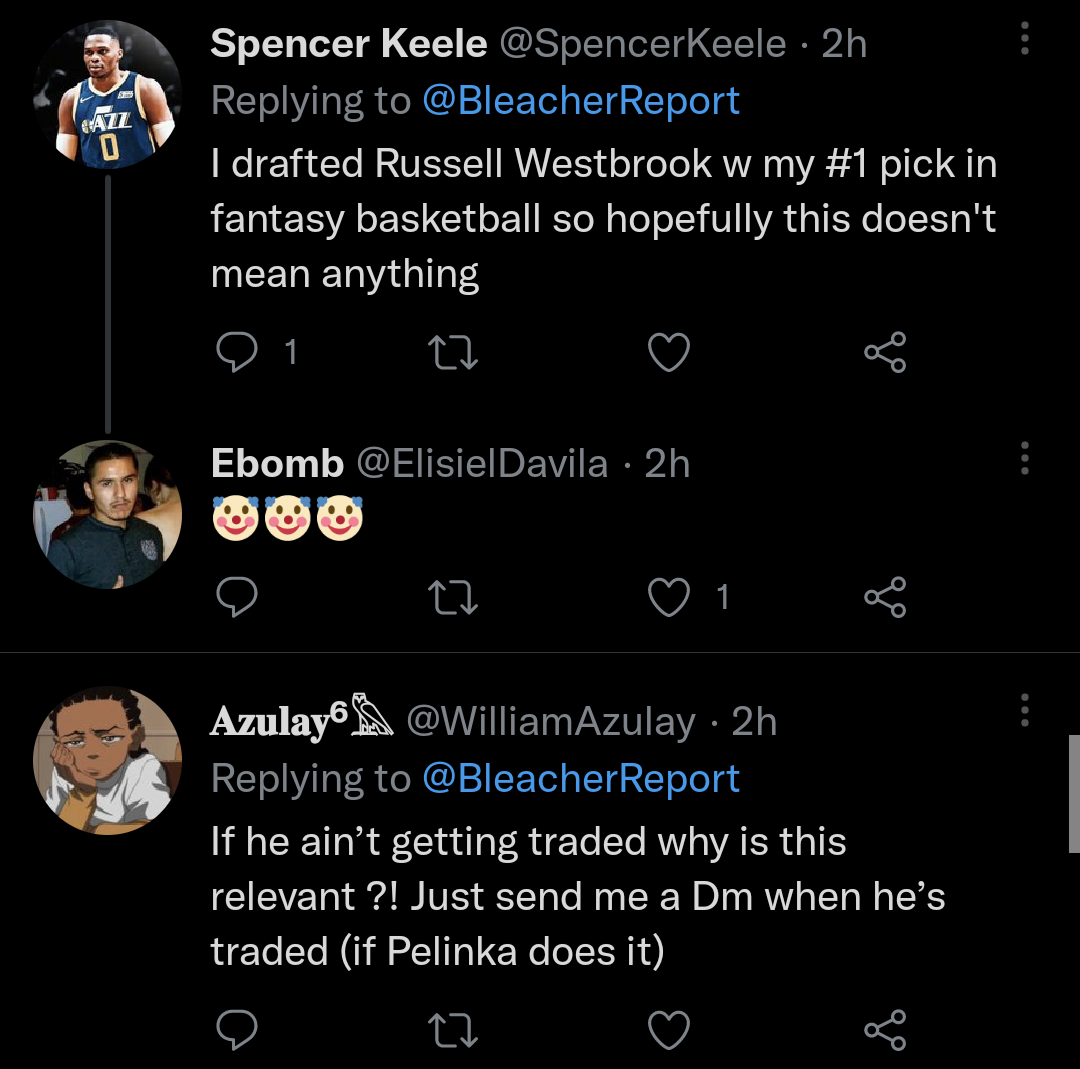Screen dimensions: 1080x1069
Task: Retweet Ebomb's clown emoji tweet
Action: click(453, 597)
